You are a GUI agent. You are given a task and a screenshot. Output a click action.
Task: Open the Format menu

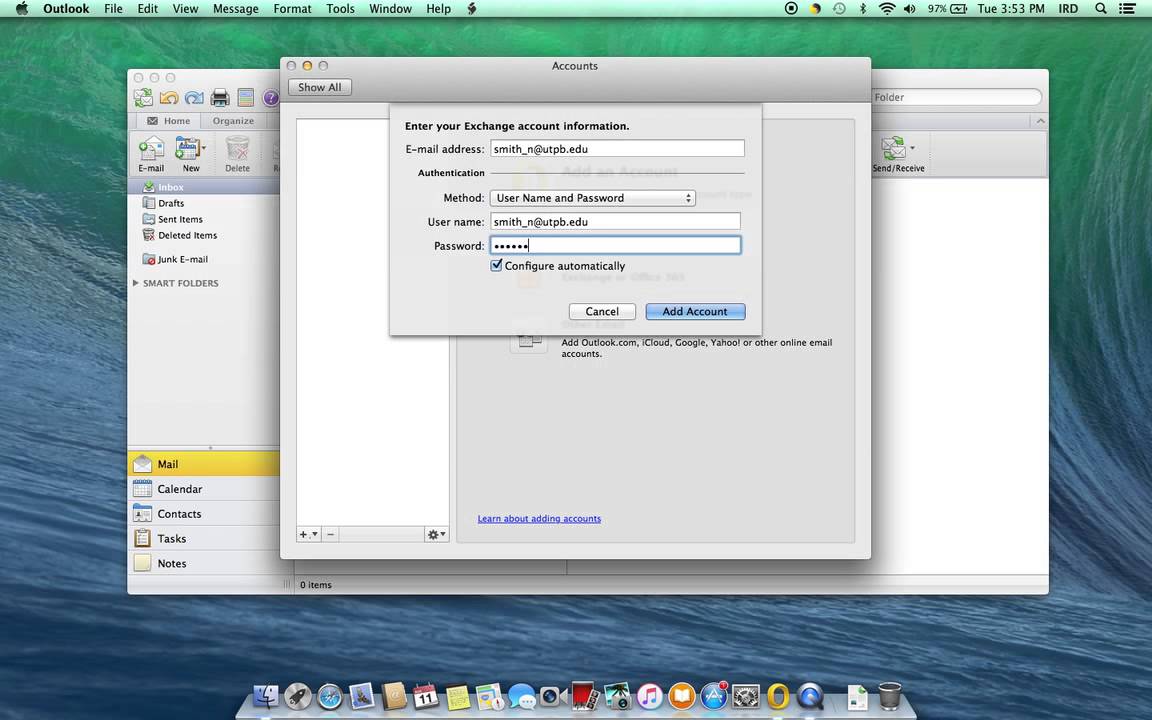(292, 9)
